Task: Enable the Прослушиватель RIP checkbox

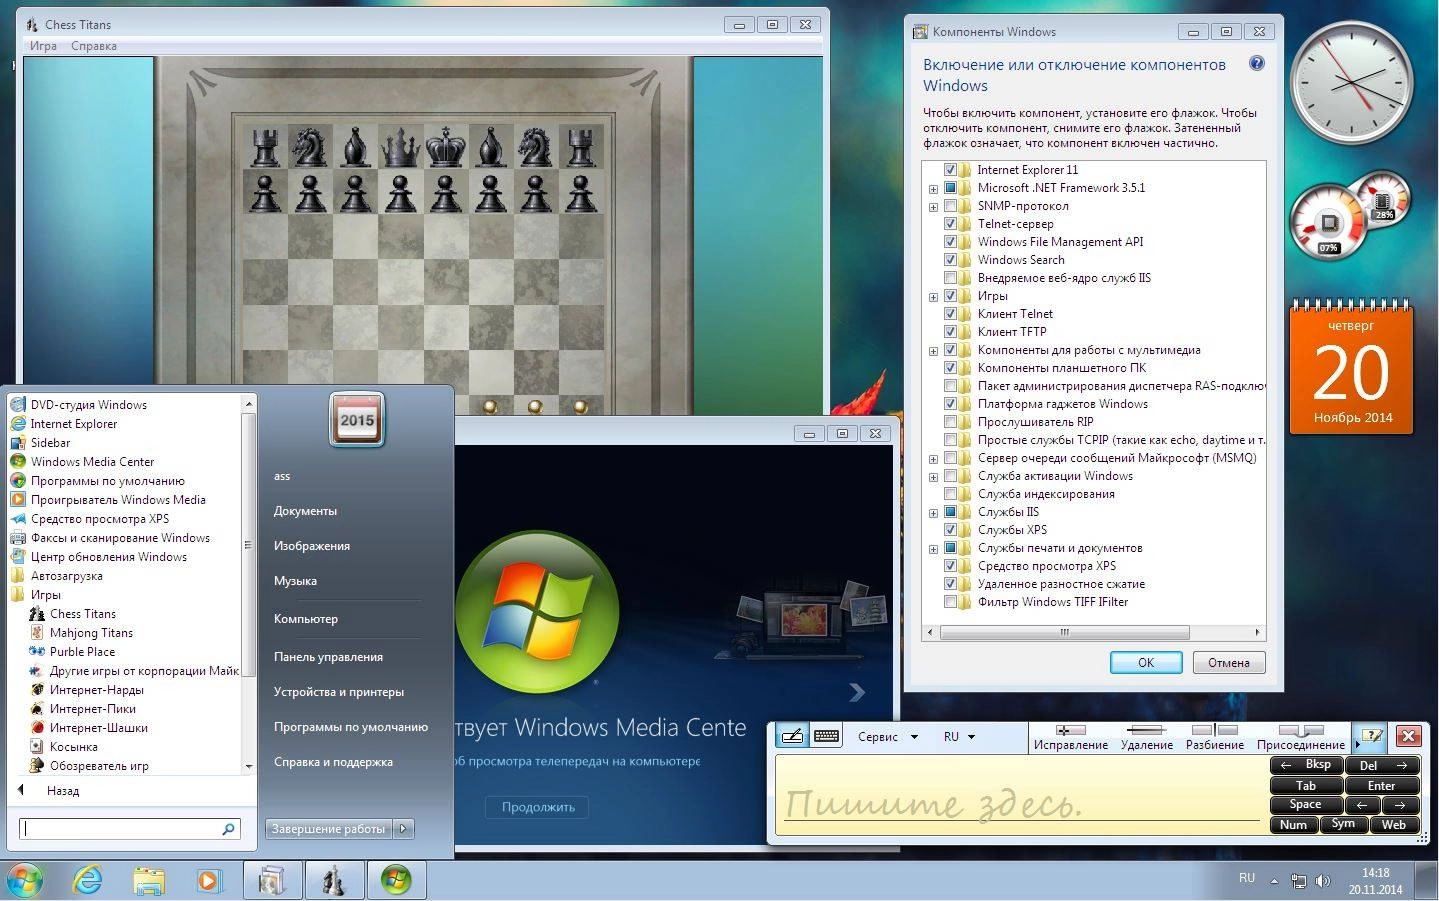Action: tap(950, 422)
